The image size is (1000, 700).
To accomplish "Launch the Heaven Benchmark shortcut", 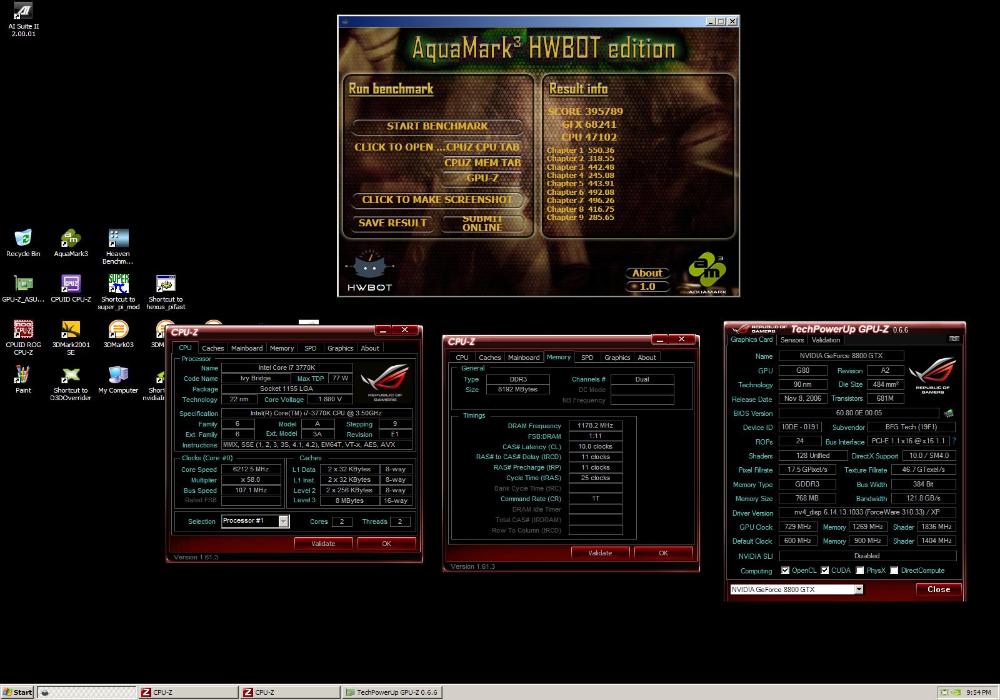I will coord(118,247).
